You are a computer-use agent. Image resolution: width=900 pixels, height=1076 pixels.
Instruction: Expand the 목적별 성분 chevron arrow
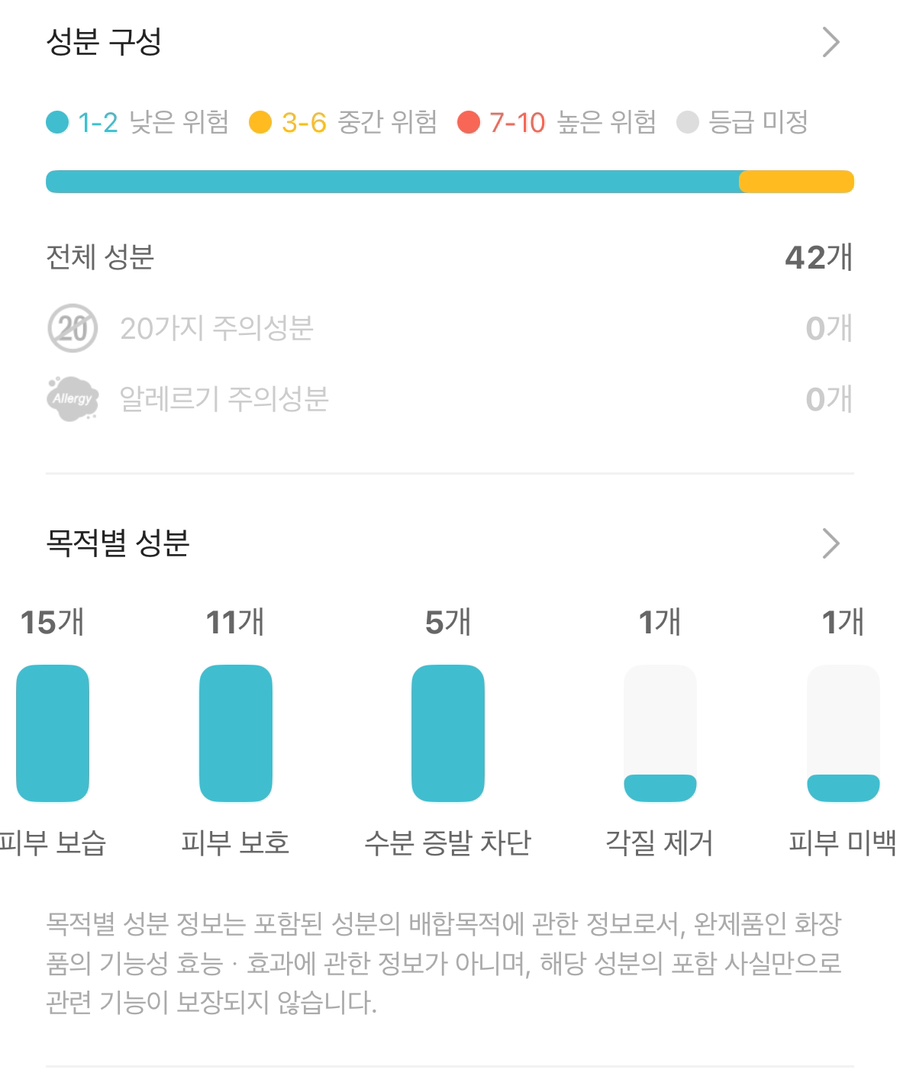click(x=831, y=544)
